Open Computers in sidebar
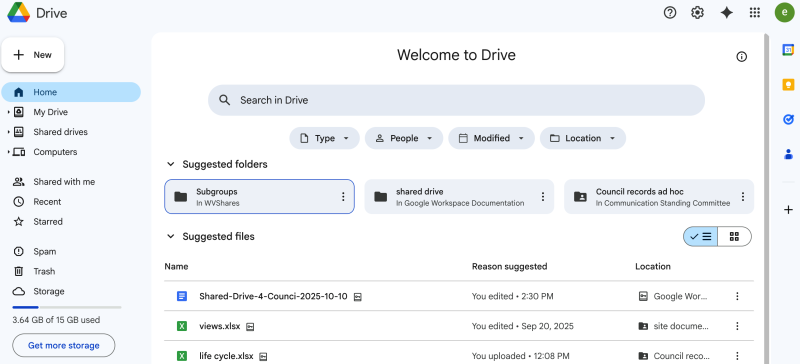The height and width of the screenshot is (364, 800). (55, 152)
